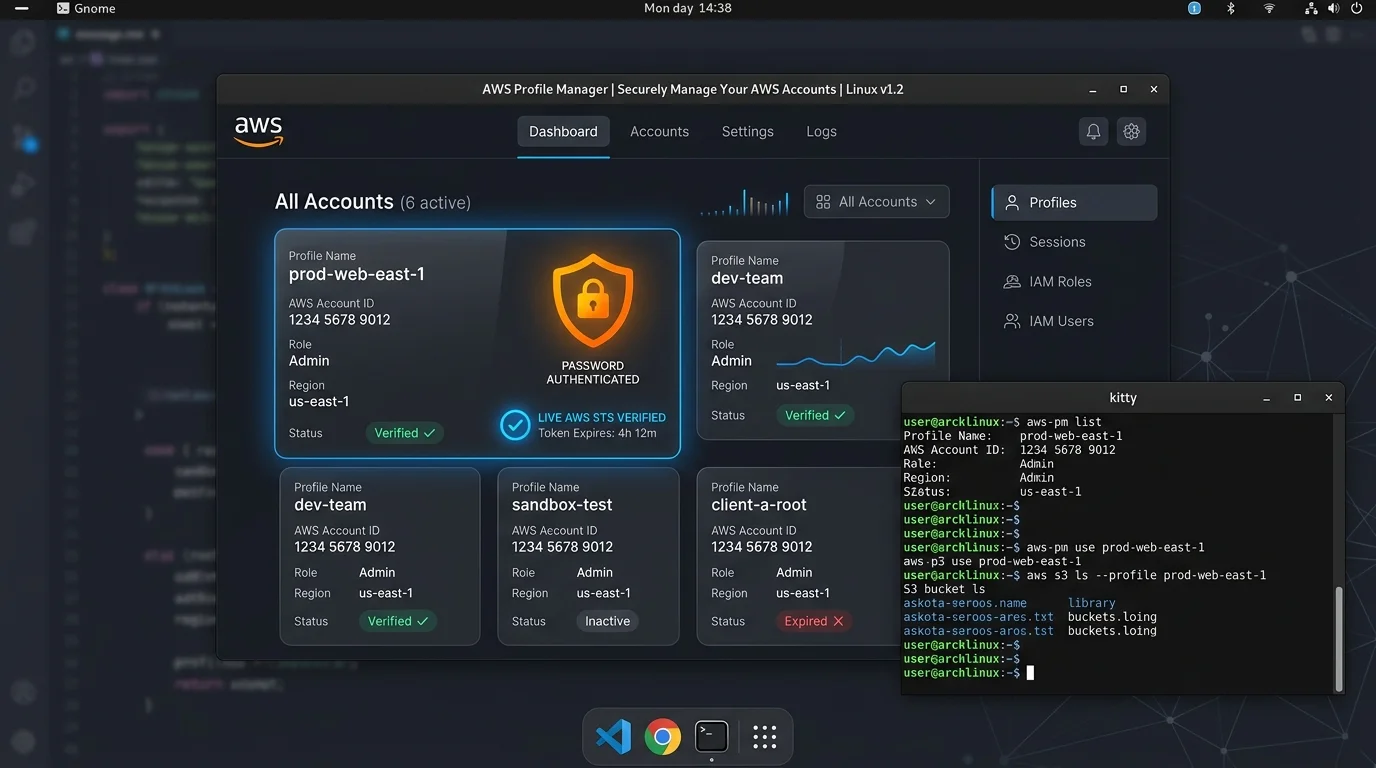The image size is (1376, 768).
Task: Click the "aws s3 ls --profile" command line in kitty
Action: click(x=1146, y=576)
